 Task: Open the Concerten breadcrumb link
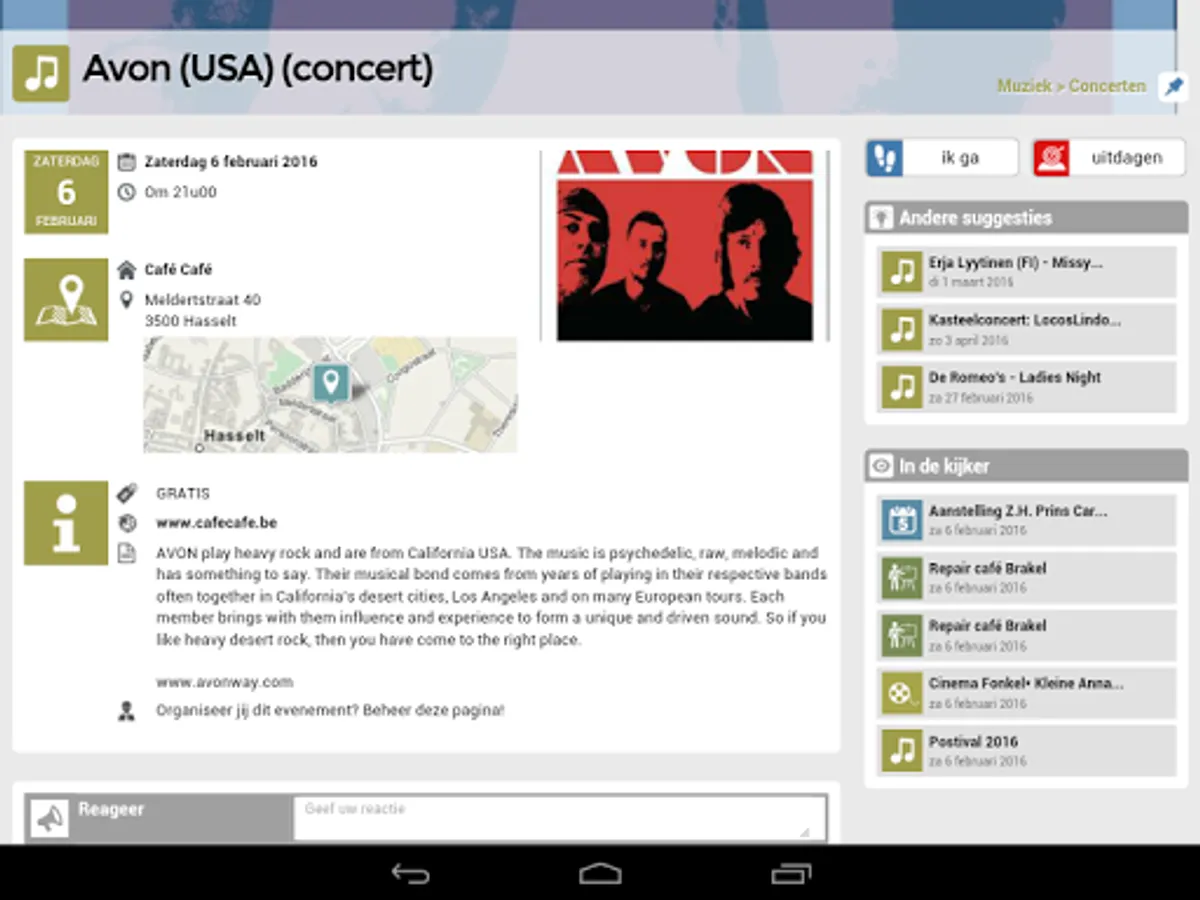point(1107,86)
